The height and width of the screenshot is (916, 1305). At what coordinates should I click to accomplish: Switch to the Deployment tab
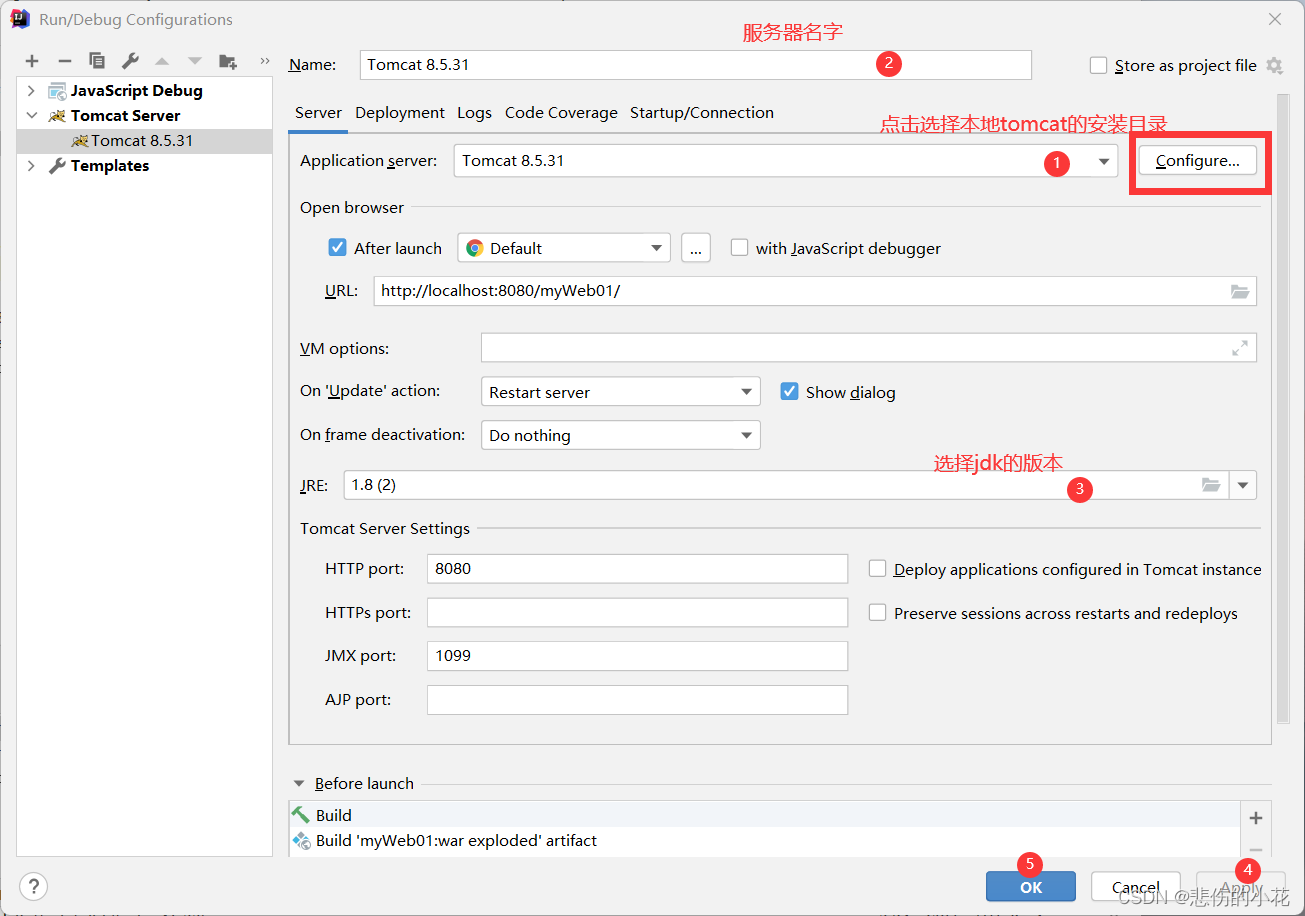(399, 113)
